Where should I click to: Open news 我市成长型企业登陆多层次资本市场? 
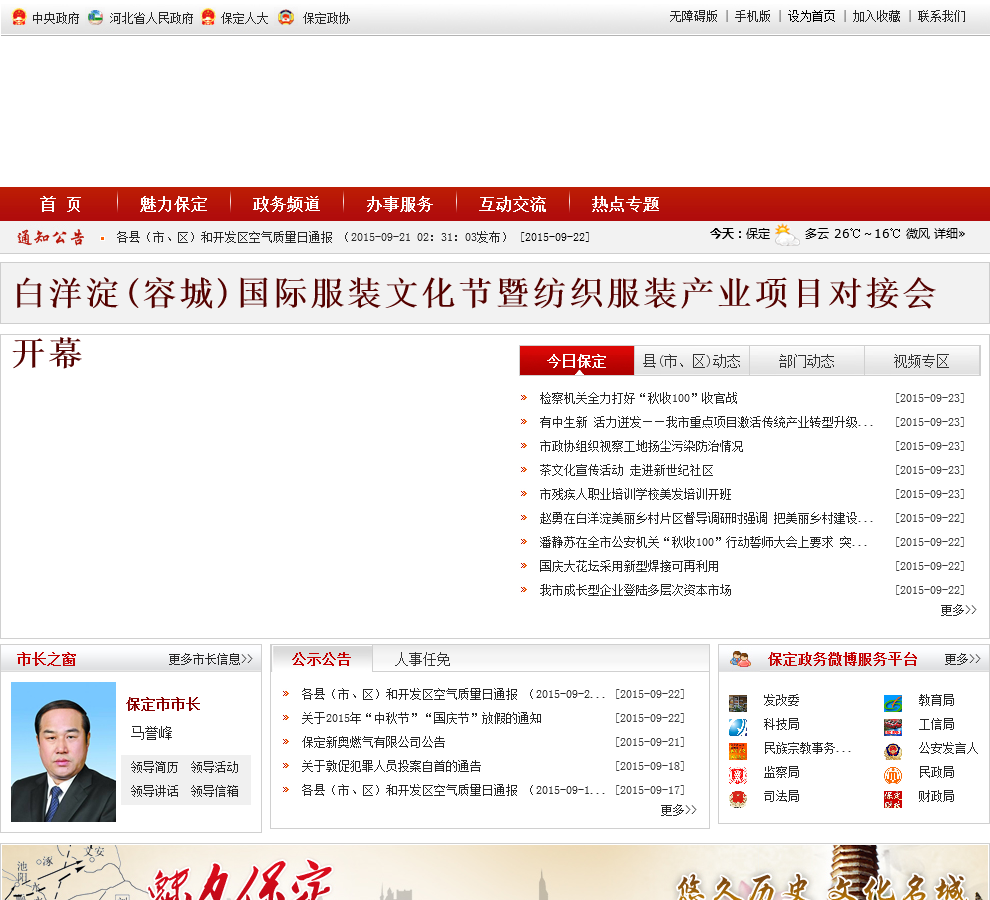(635, 590)
